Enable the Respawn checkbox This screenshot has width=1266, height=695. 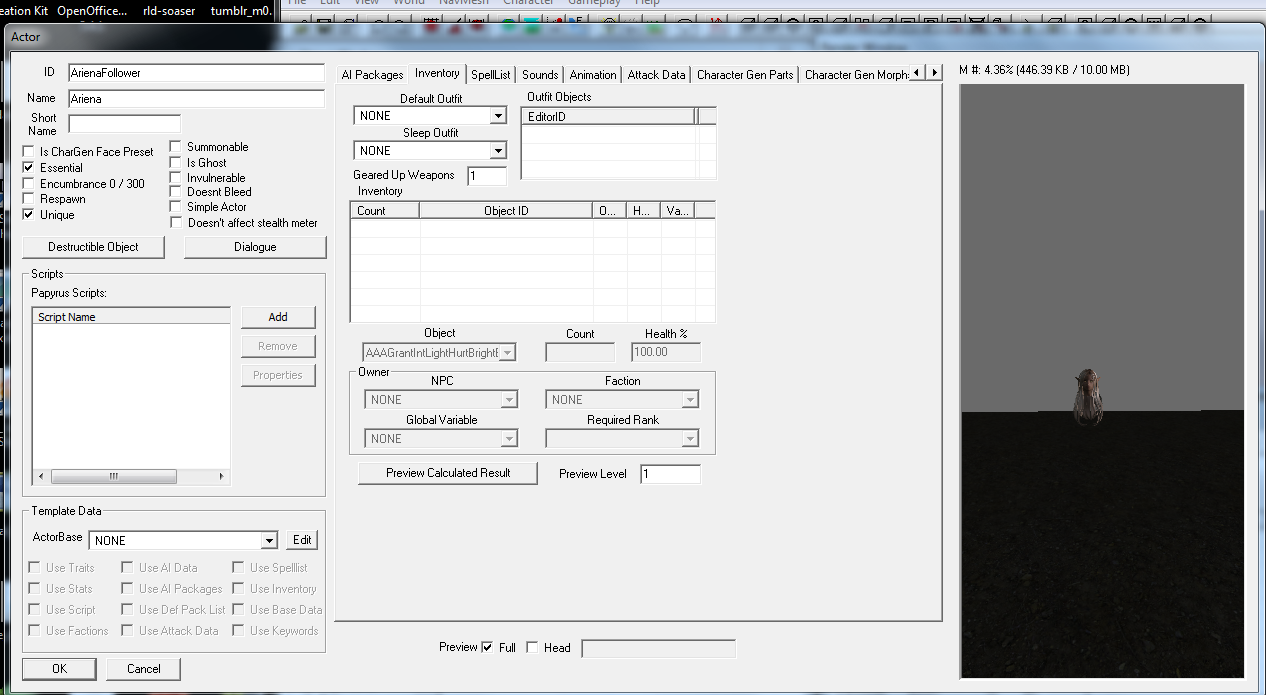point(28,199)
